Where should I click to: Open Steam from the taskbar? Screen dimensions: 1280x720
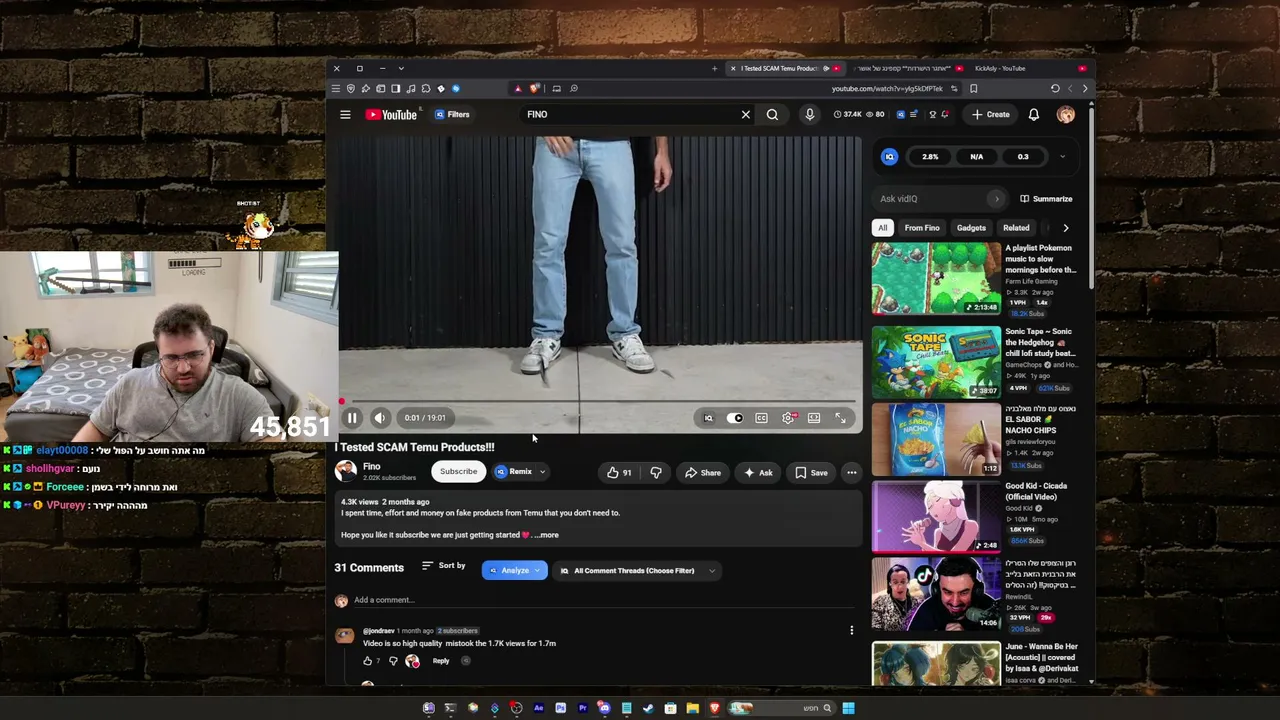tap(648, 708)
